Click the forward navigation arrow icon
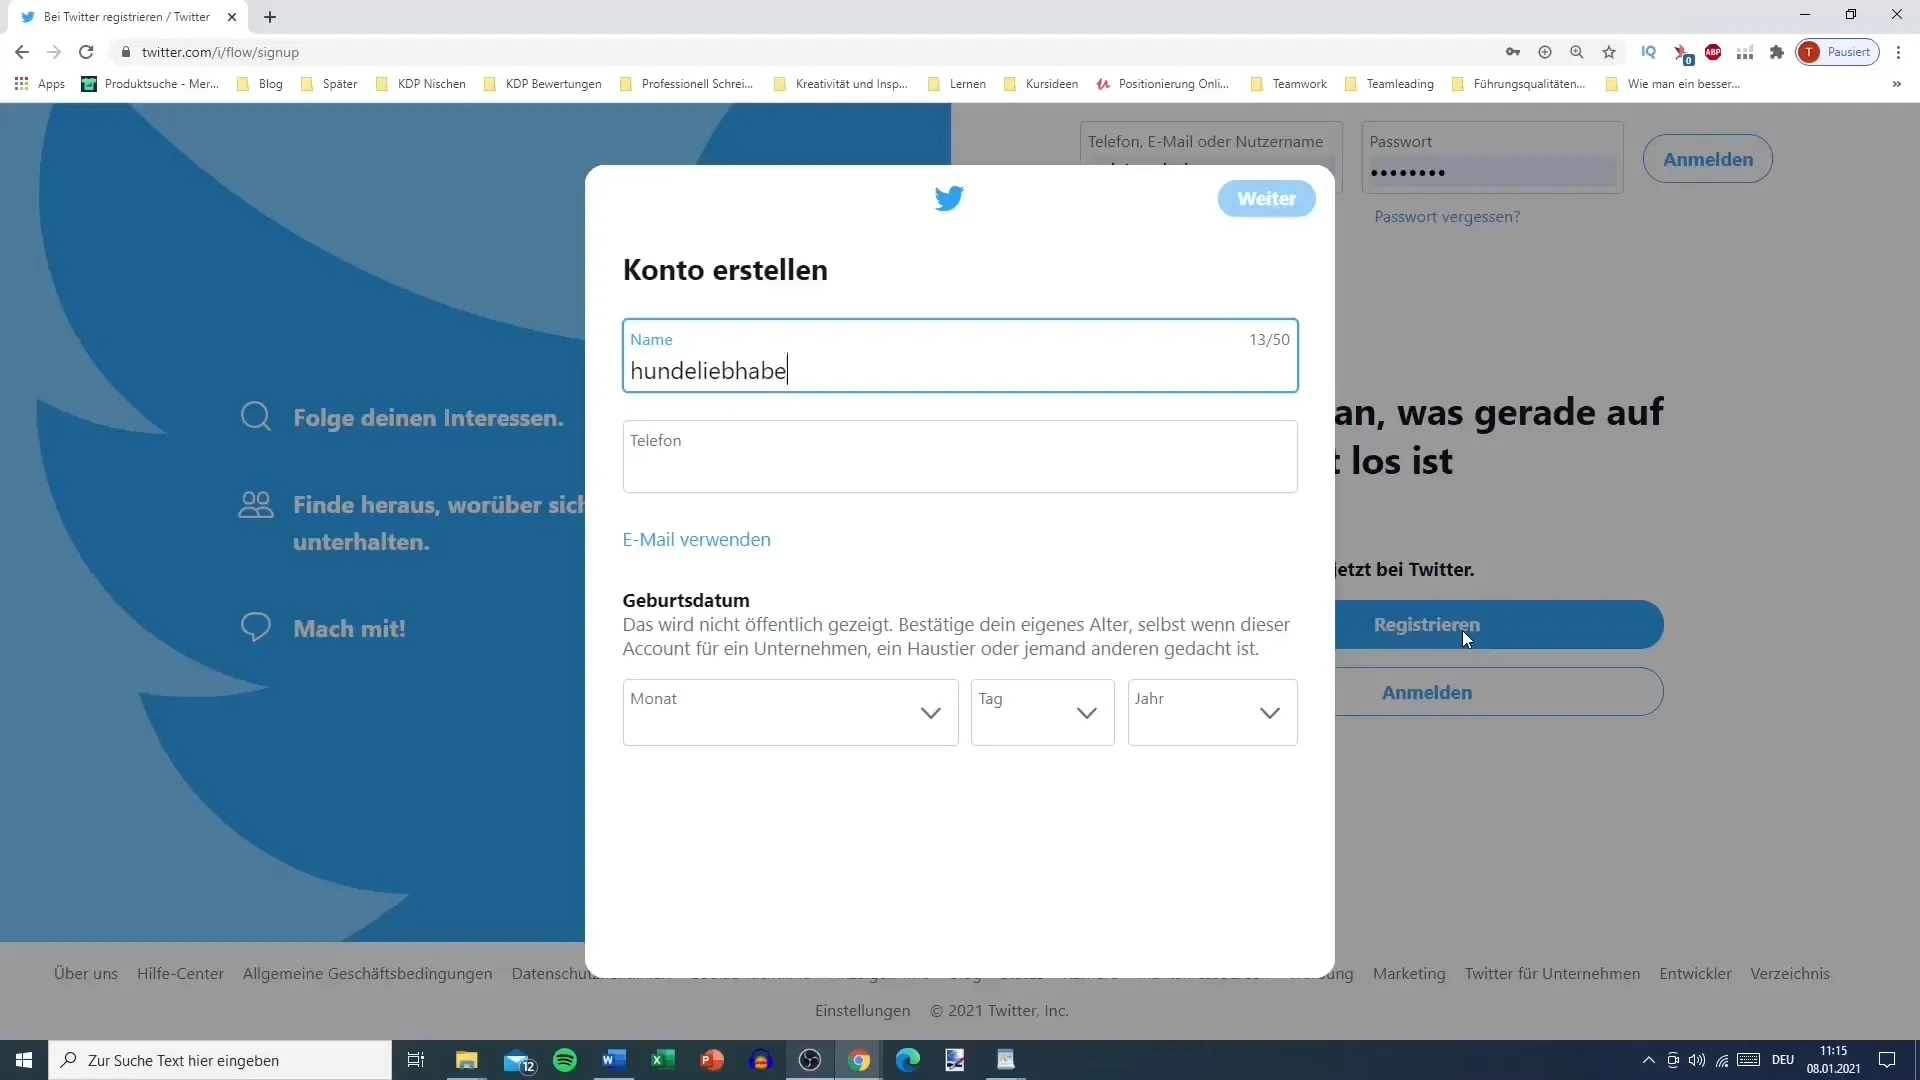The width and height of the screenshot is (1920, 1080). coord(53,51)
